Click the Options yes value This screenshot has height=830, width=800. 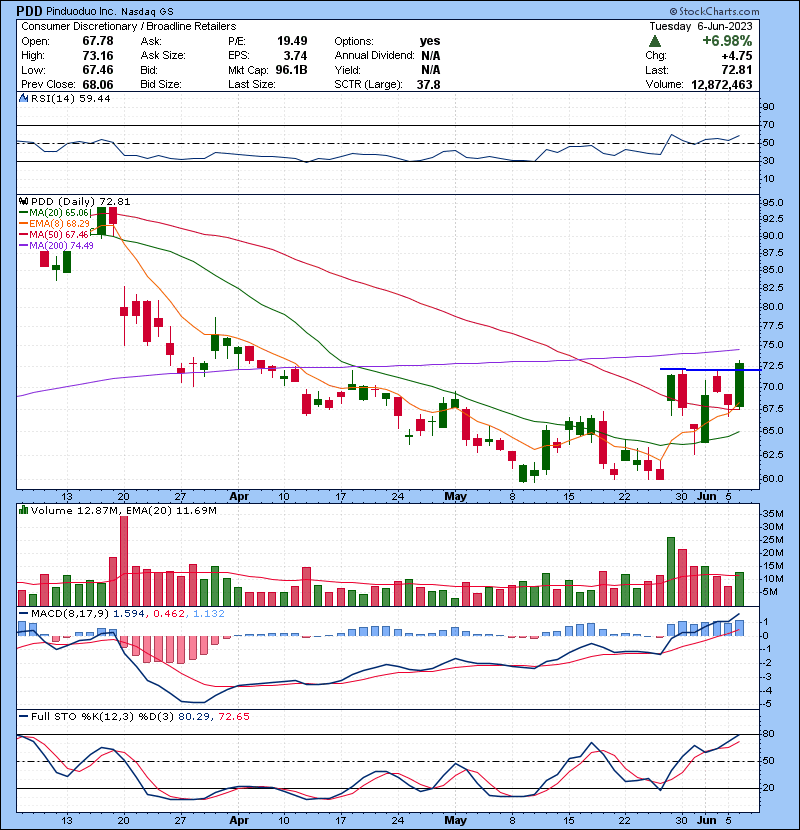[x=430, y=41]
